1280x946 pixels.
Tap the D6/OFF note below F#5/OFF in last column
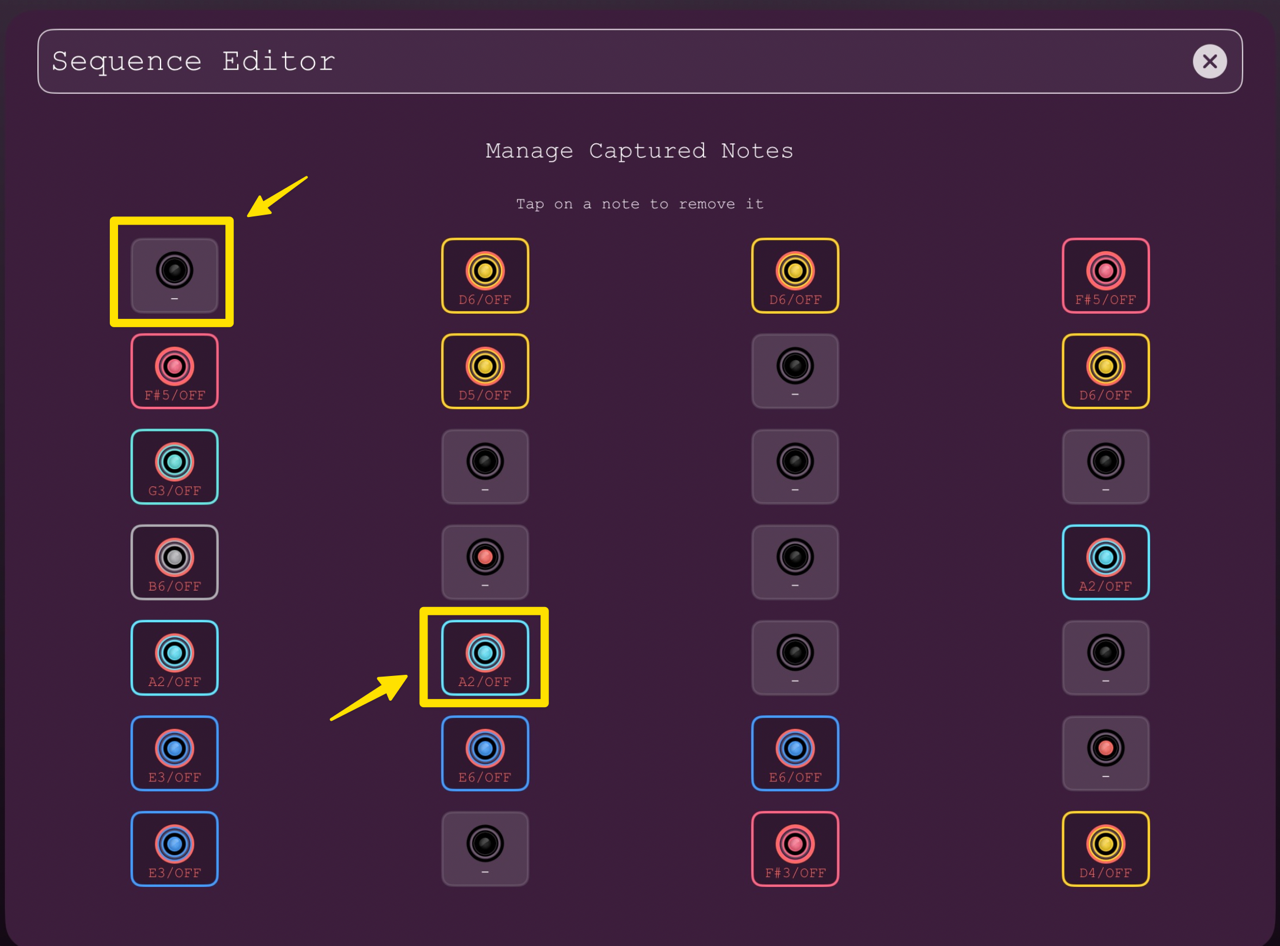click(x=1105, y=371)
